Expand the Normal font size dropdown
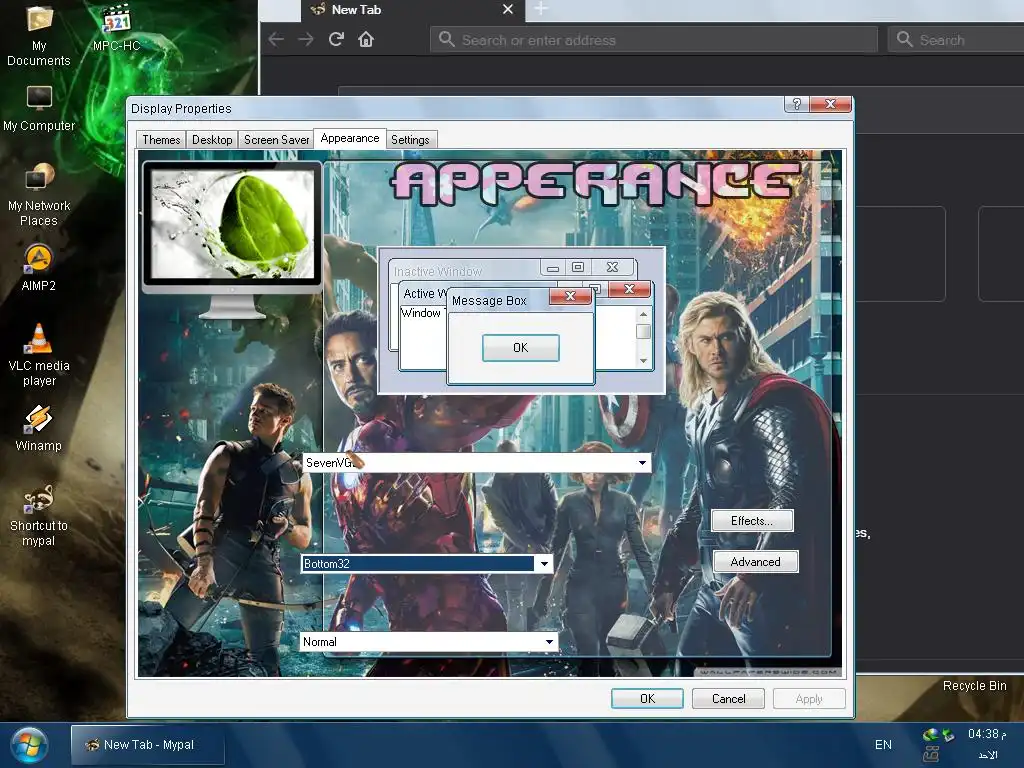This screenshot has height=768, width=1024. click(x=549, y=642)
